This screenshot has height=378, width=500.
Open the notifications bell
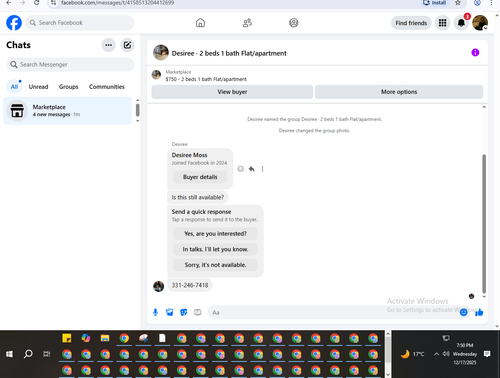pyautogui.click(x=461, y=23)
